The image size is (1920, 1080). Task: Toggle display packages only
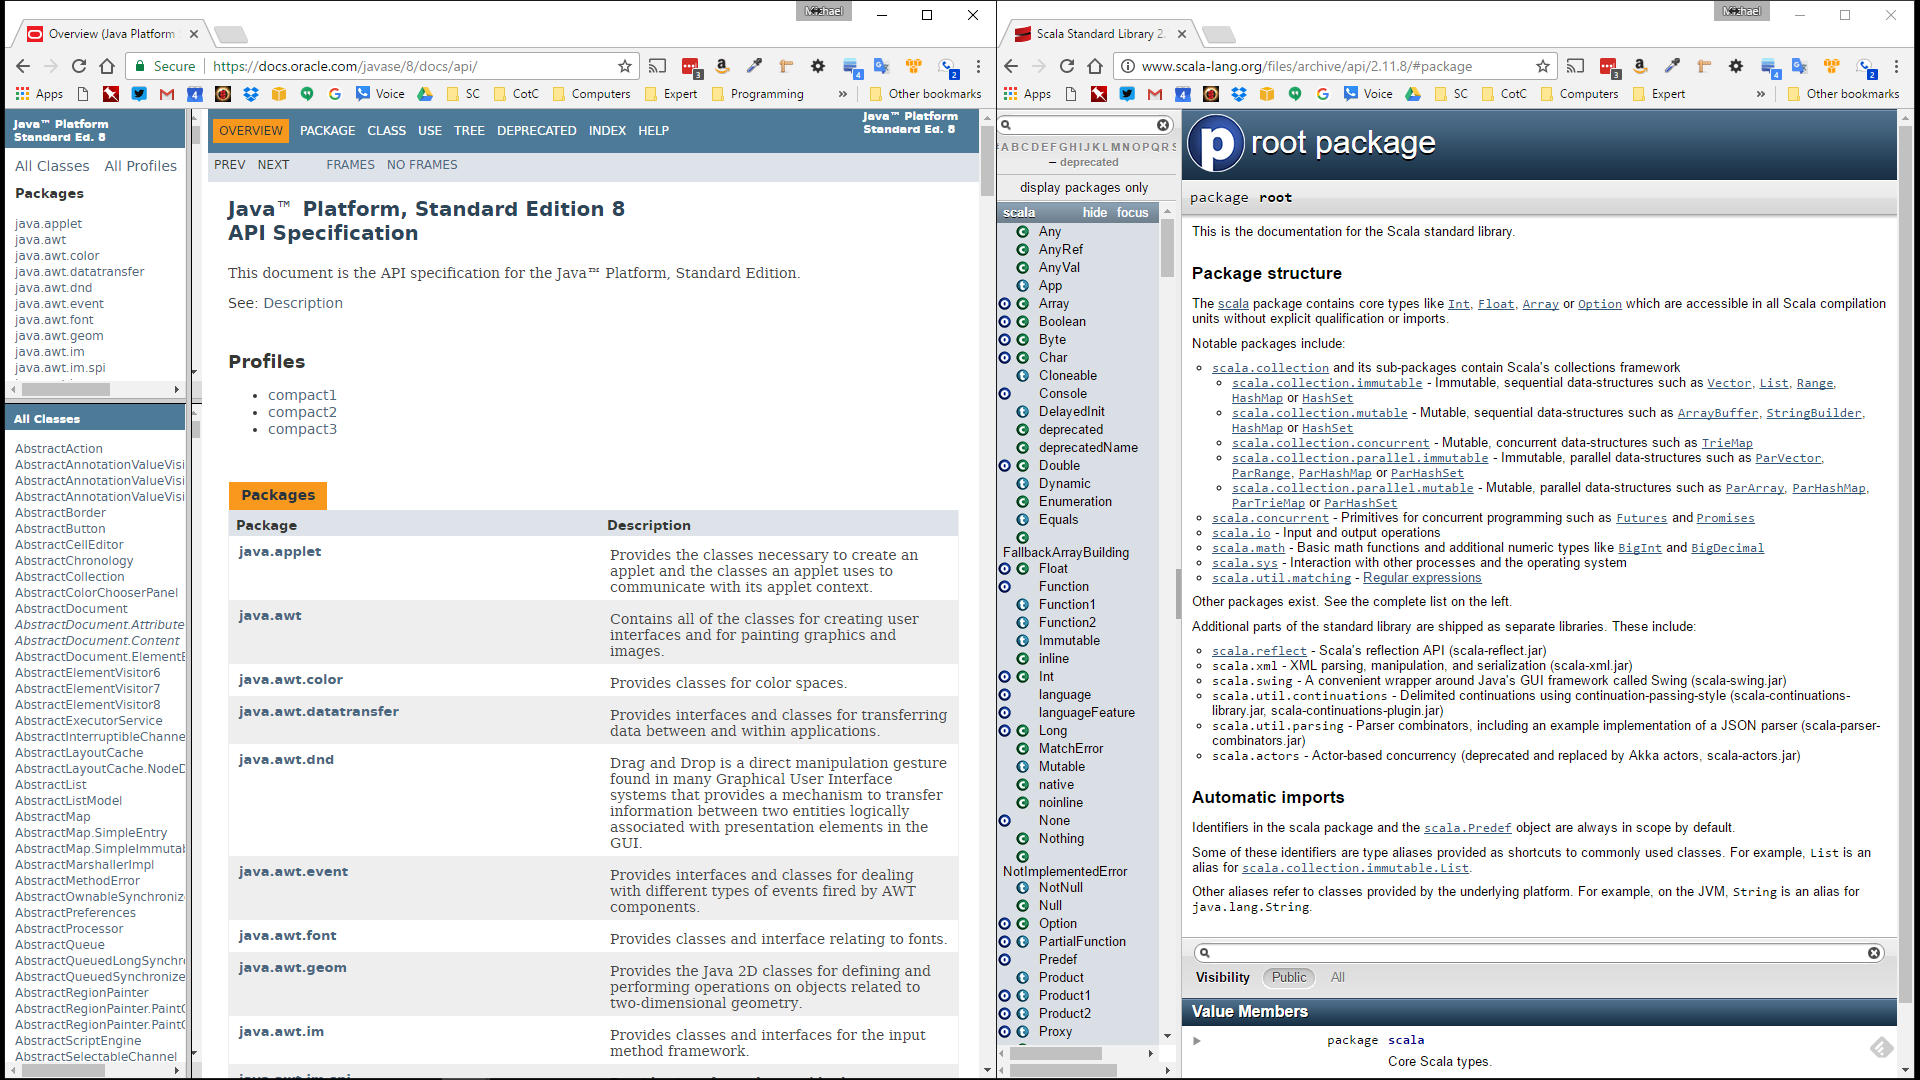(1084, 187)
